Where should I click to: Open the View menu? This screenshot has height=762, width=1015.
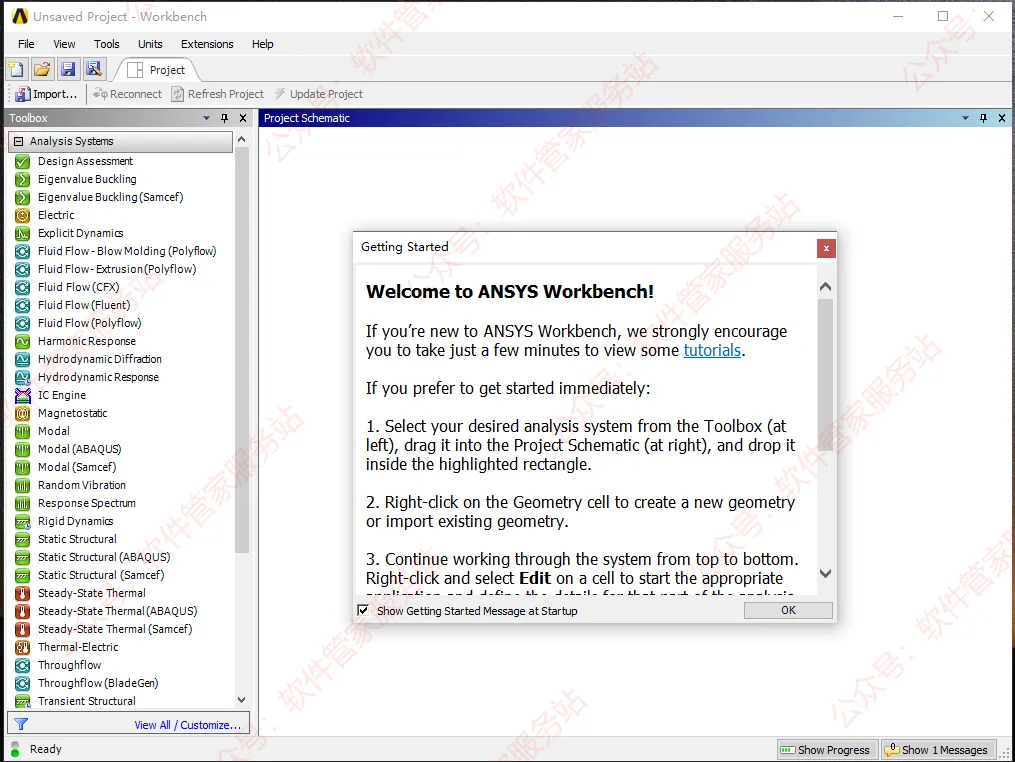tap(64, 44)
